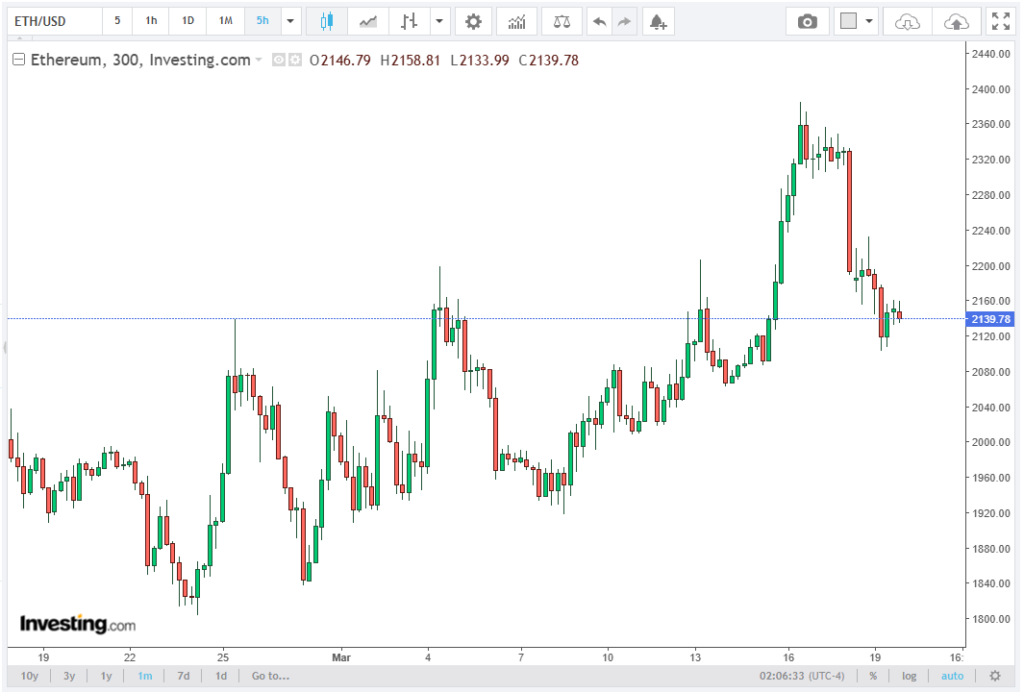Expand the time interval dropdown arrow
Screen dimensions: 1024x693
pyautogui.click(x=290, y=21)
